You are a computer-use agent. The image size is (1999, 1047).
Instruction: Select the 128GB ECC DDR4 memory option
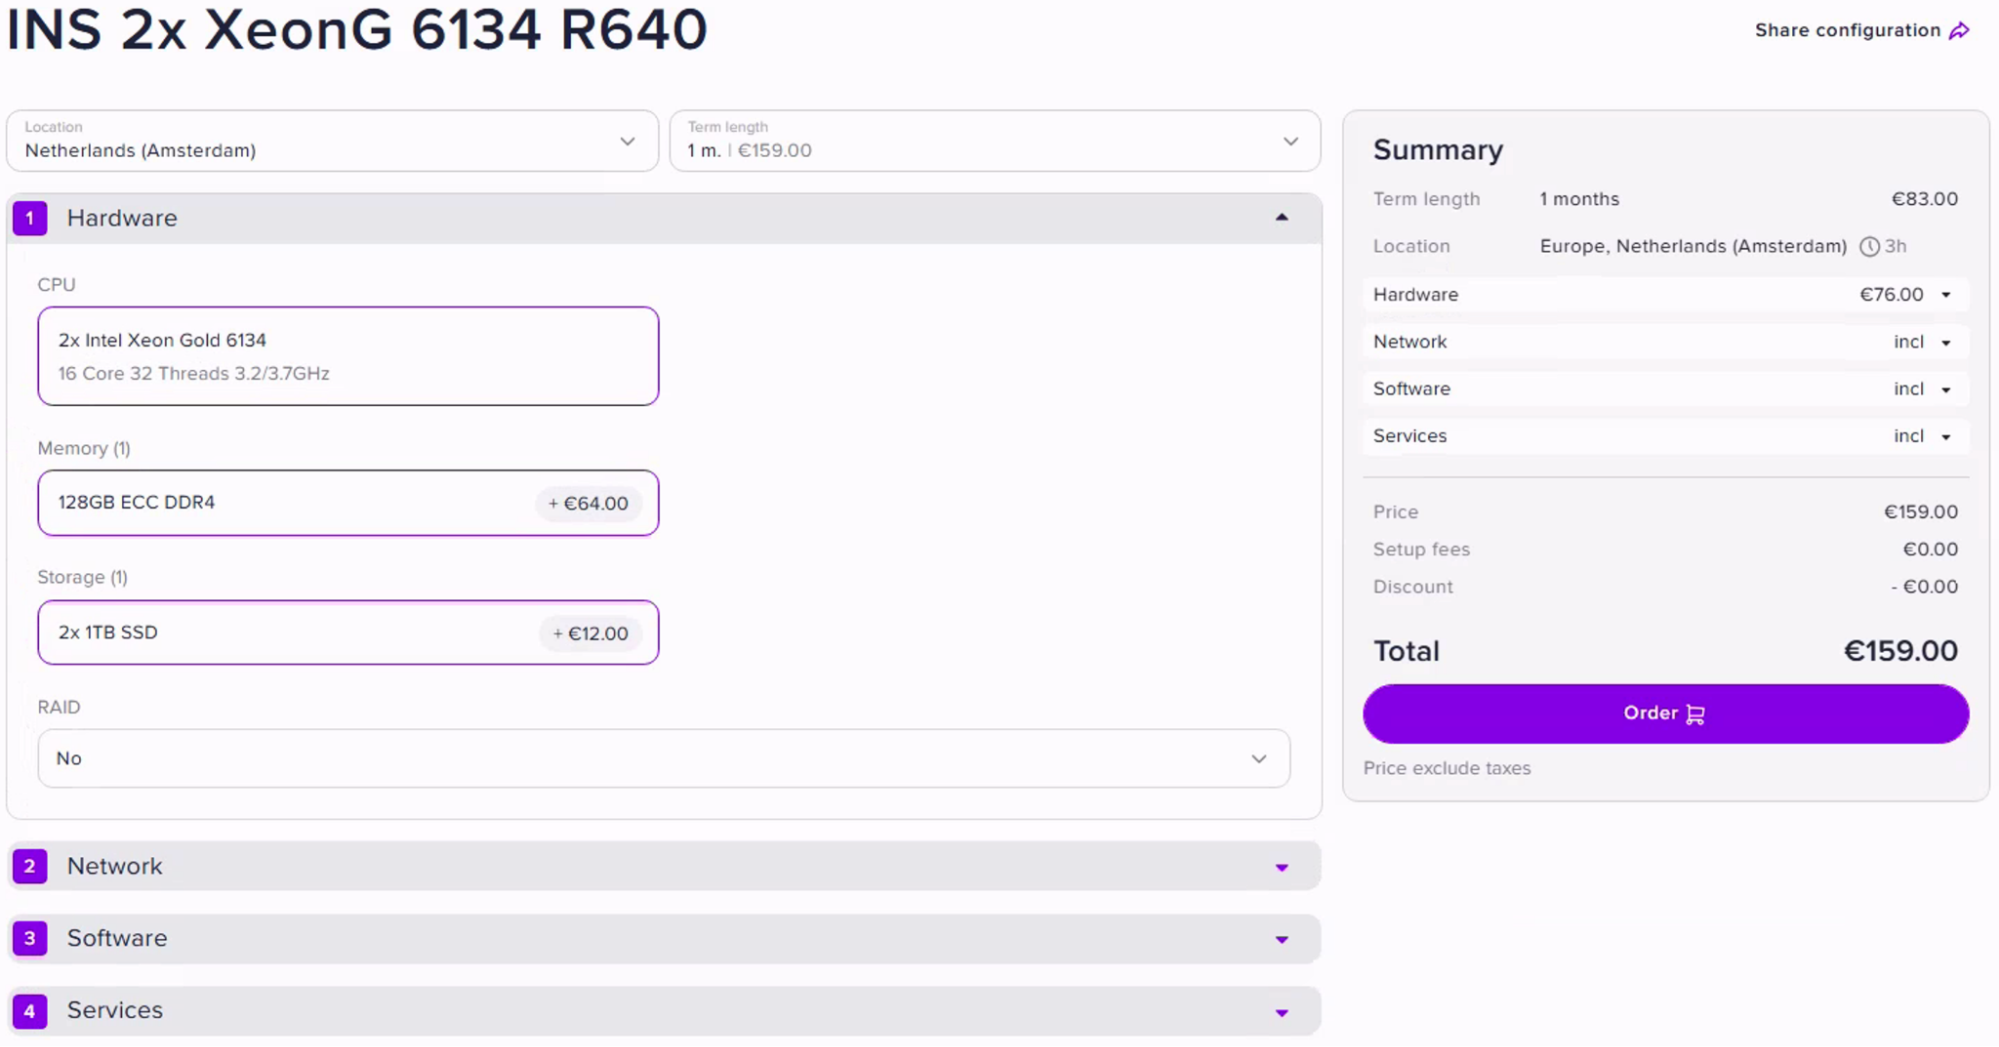(348, 503)
